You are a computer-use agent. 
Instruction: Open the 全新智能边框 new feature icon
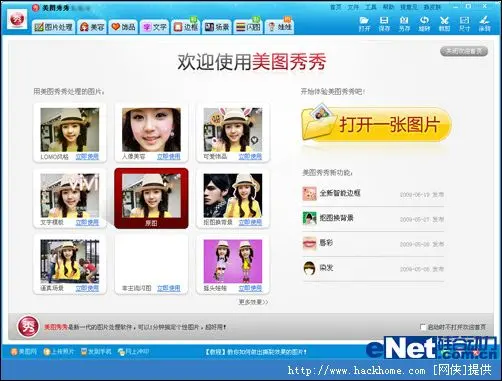tap(309, 194)
